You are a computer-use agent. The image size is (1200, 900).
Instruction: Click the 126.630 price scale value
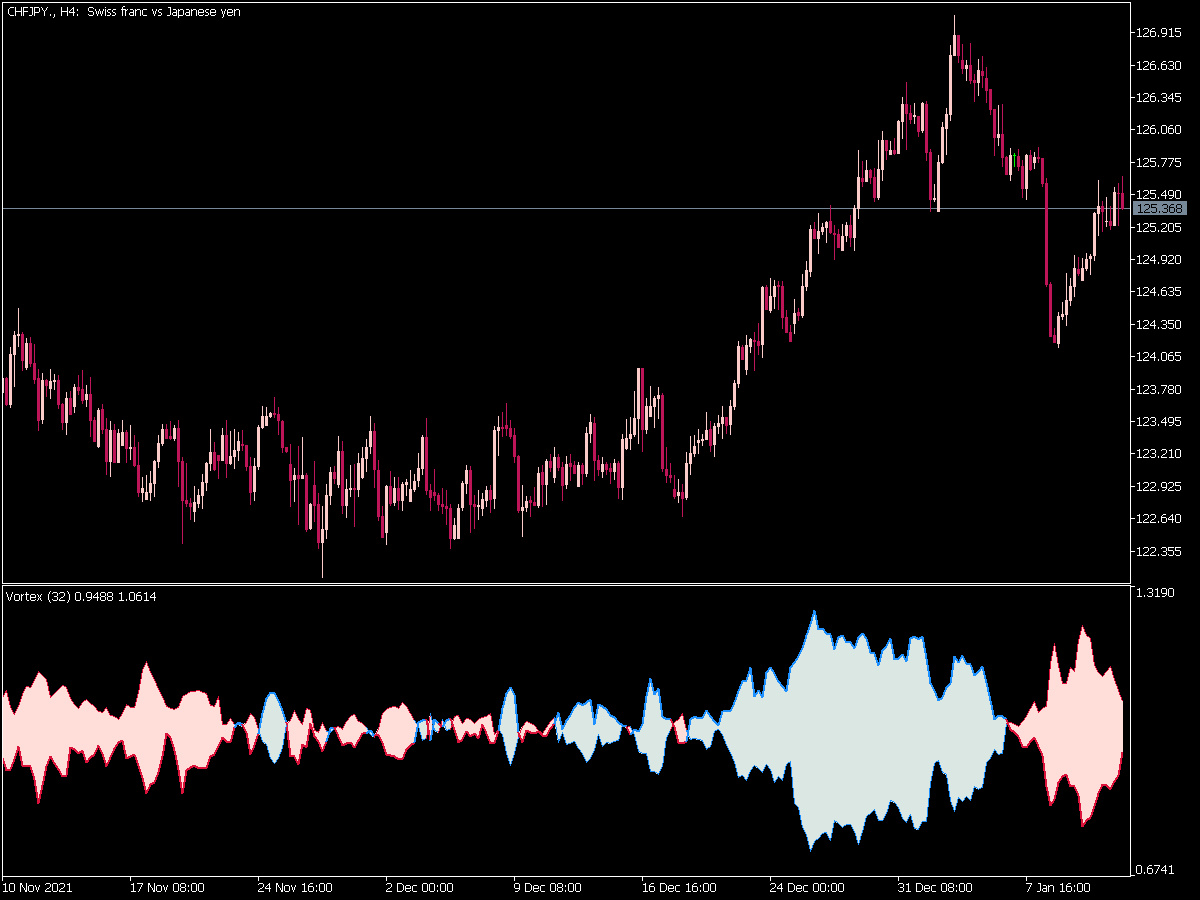tap(1160, 66)
